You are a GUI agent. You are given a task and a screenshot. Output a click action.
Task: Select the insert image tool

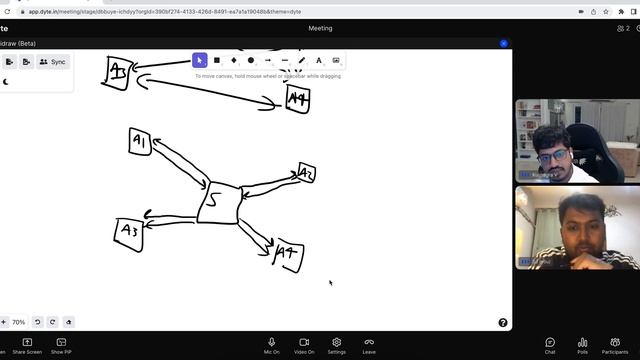(336, 60)
